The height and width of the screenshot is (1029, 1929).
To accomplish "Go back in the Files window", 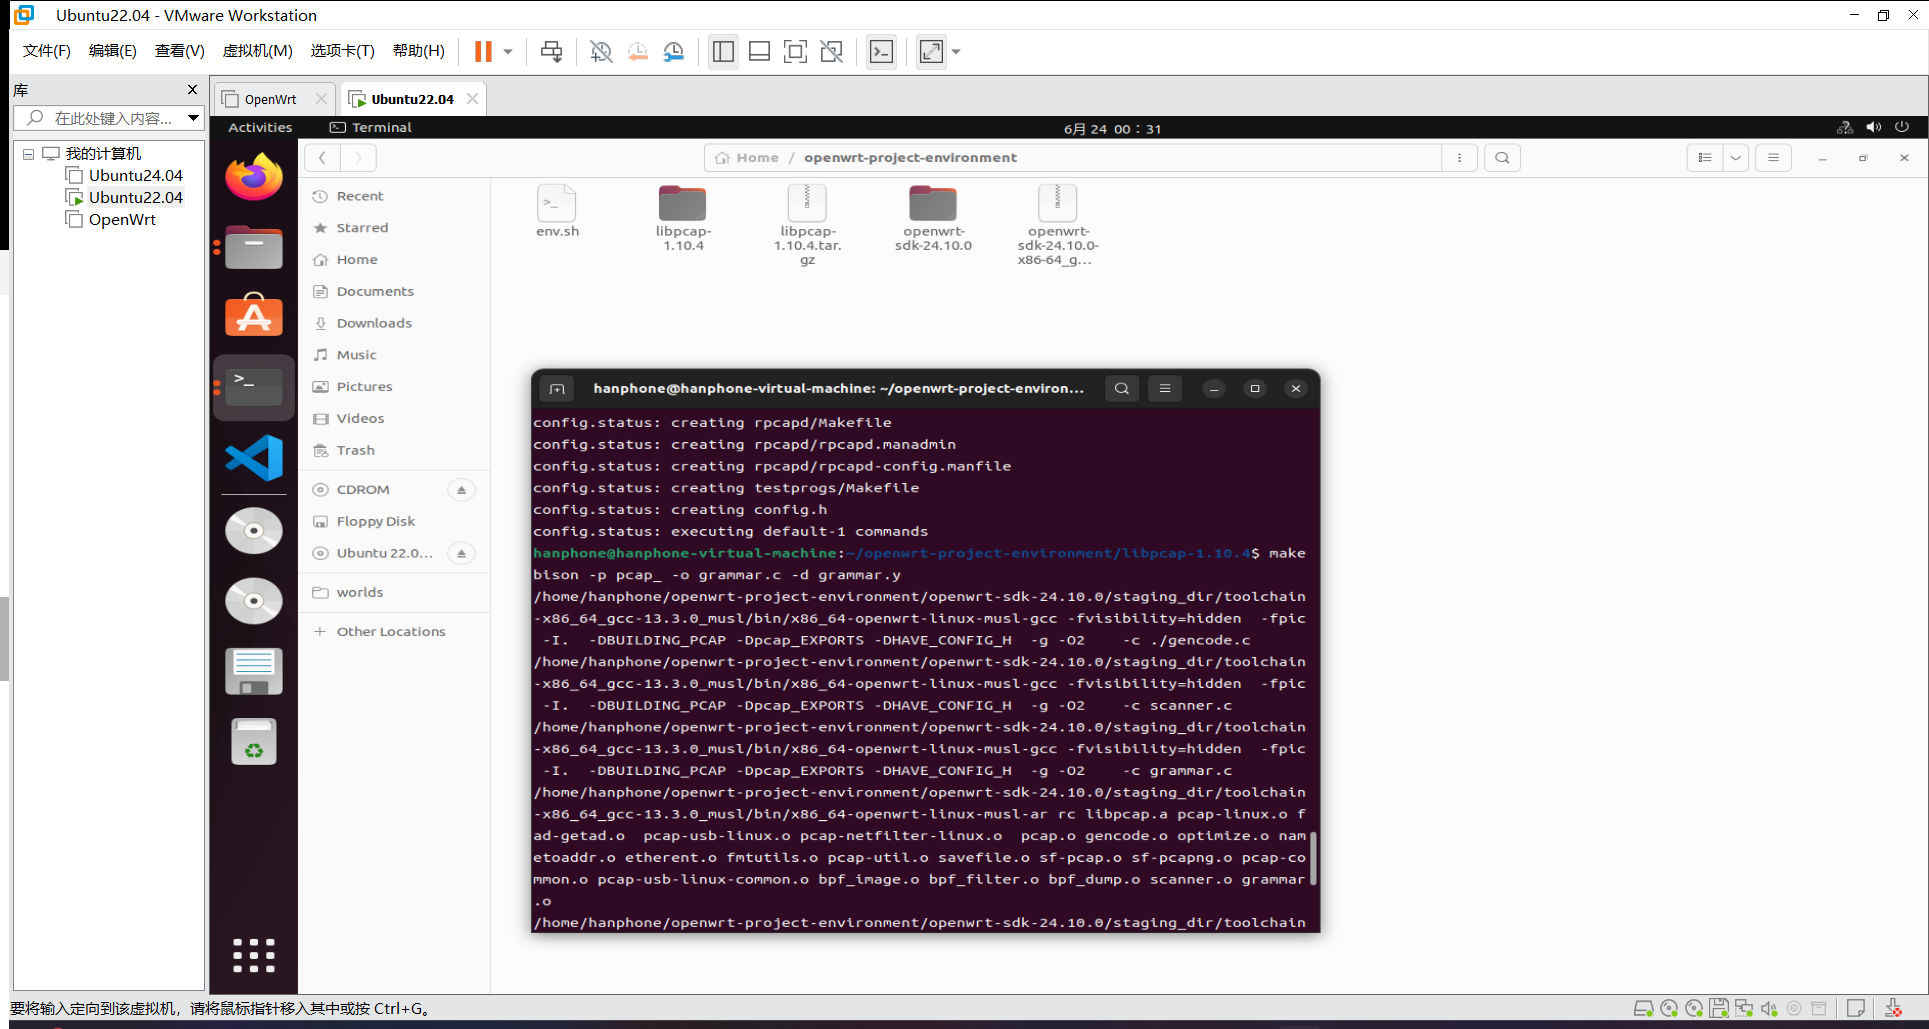I will (322, 158).
